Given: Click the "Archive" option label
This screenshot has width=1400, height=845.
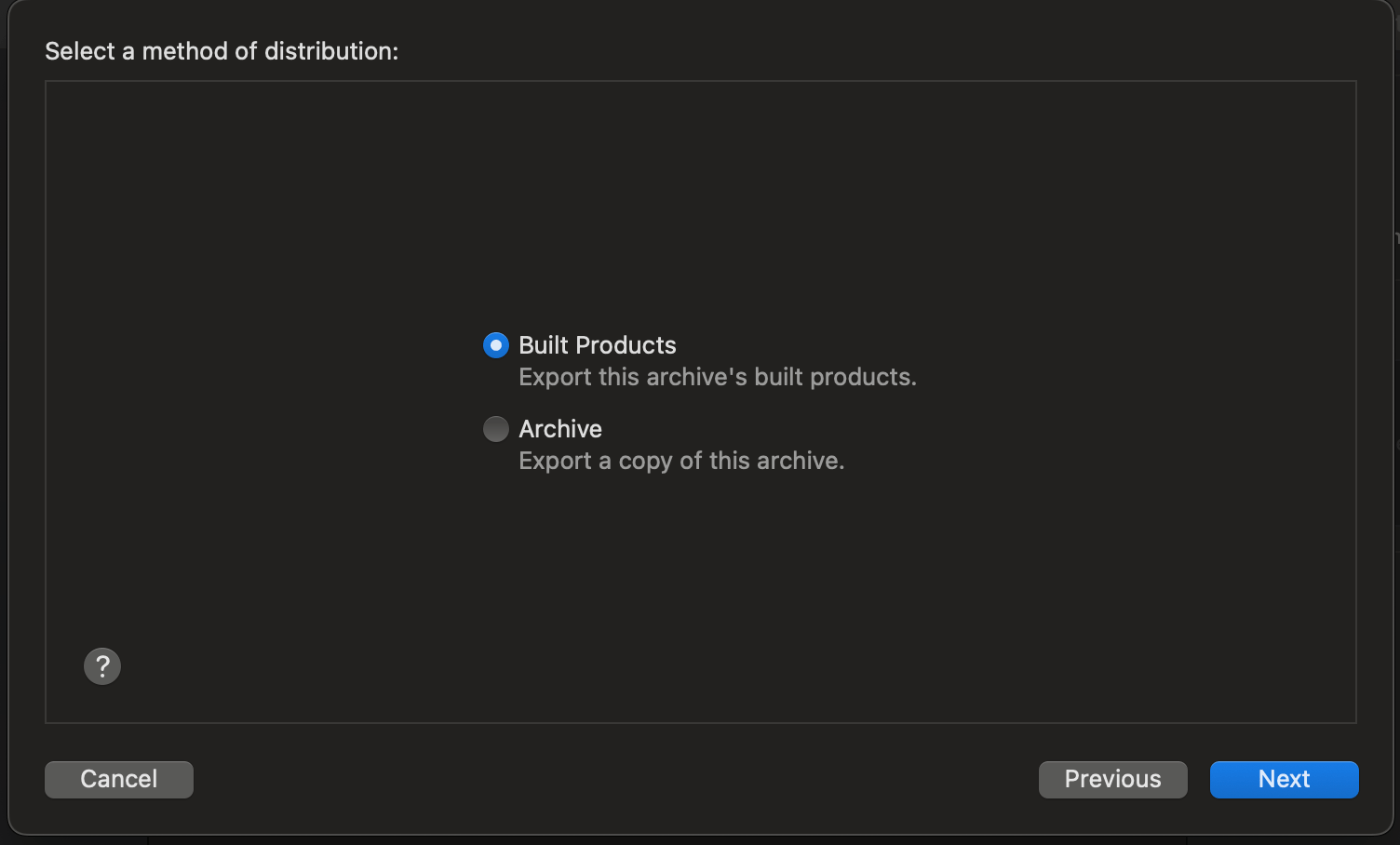Looking at the screenshot, I should [x=560, y=429].
